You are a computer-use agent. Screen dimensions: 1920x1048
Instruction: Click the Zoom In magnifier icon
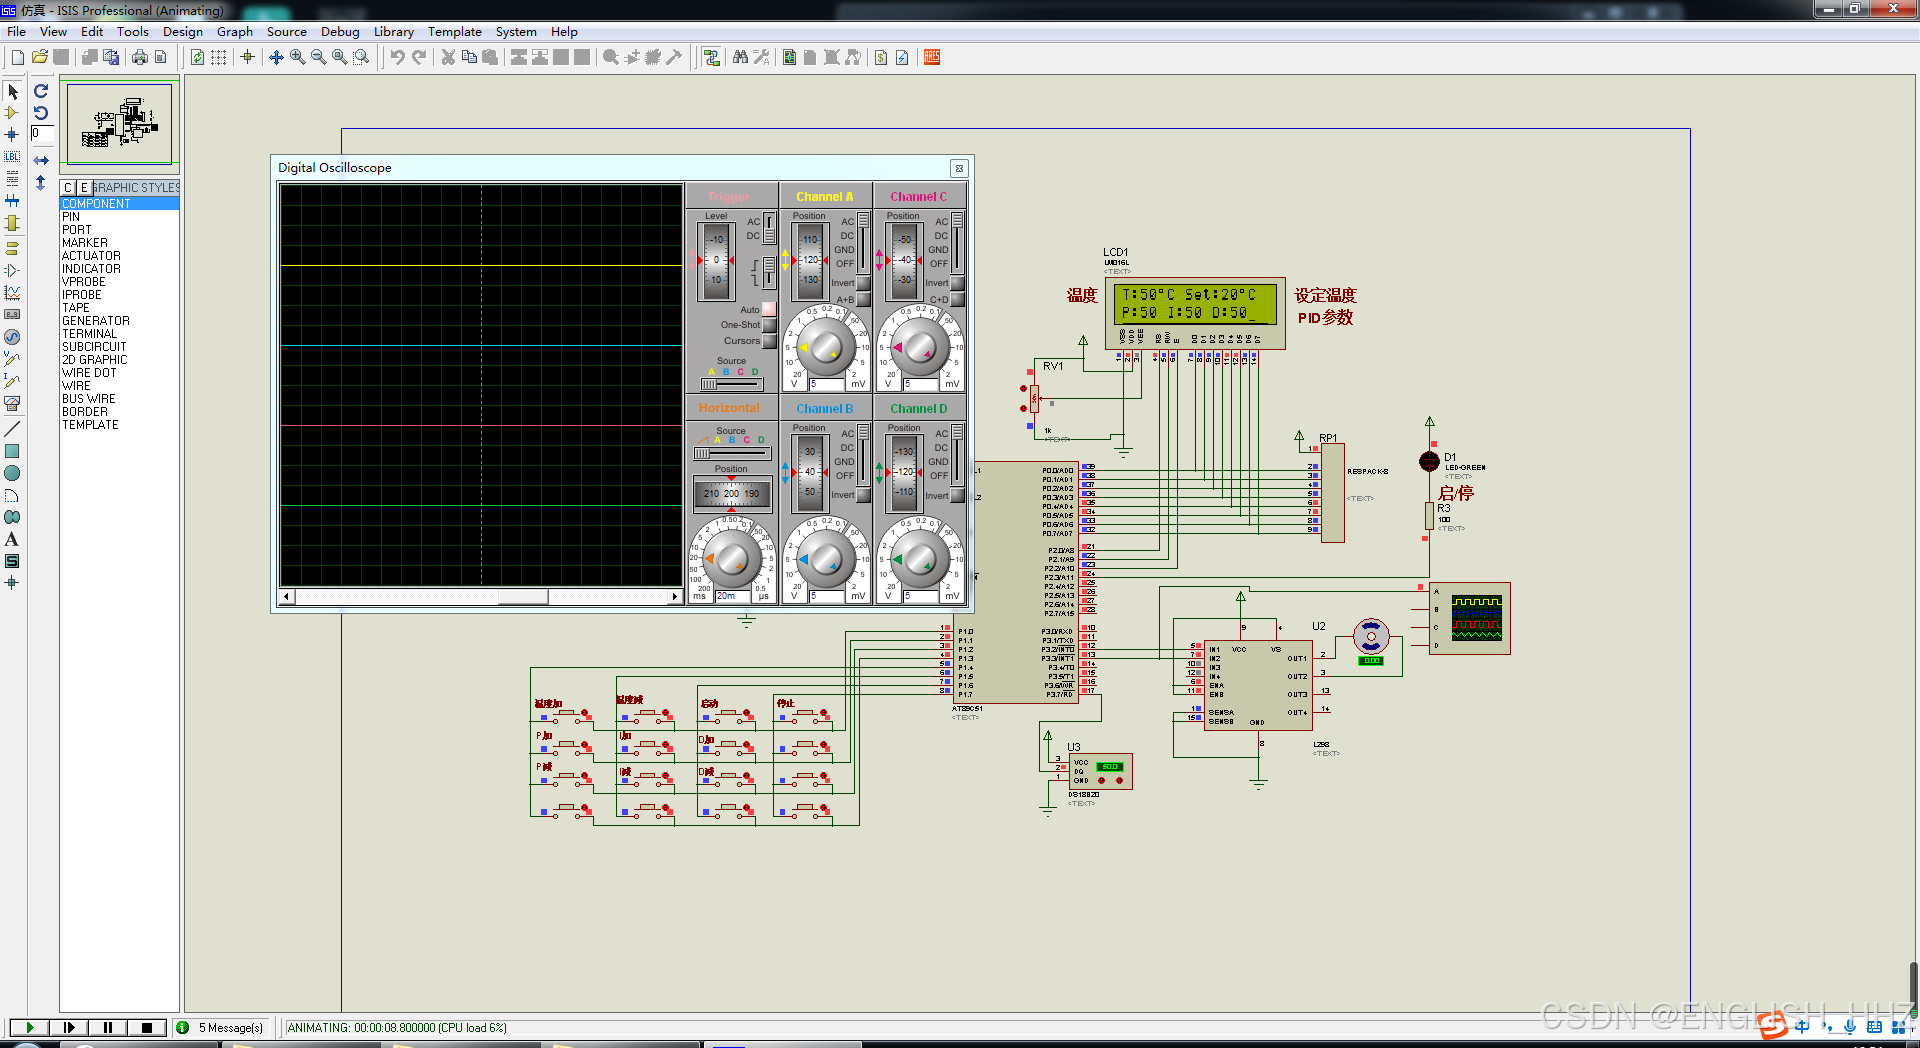point(297,57)
